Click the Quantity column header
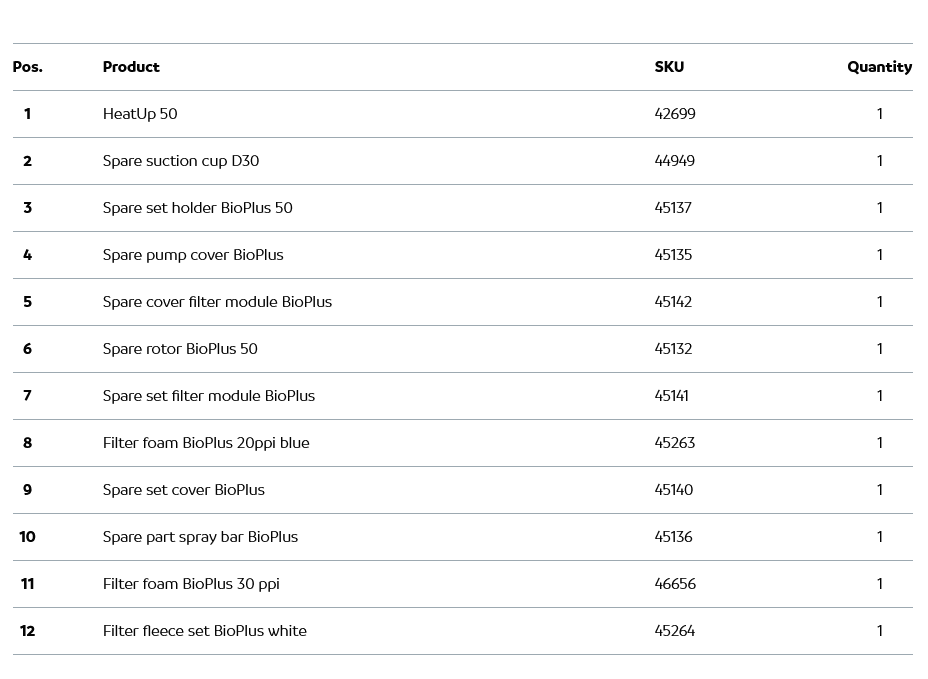The height and width of the screenshot is (679, 928). click(x=879, y=67)
